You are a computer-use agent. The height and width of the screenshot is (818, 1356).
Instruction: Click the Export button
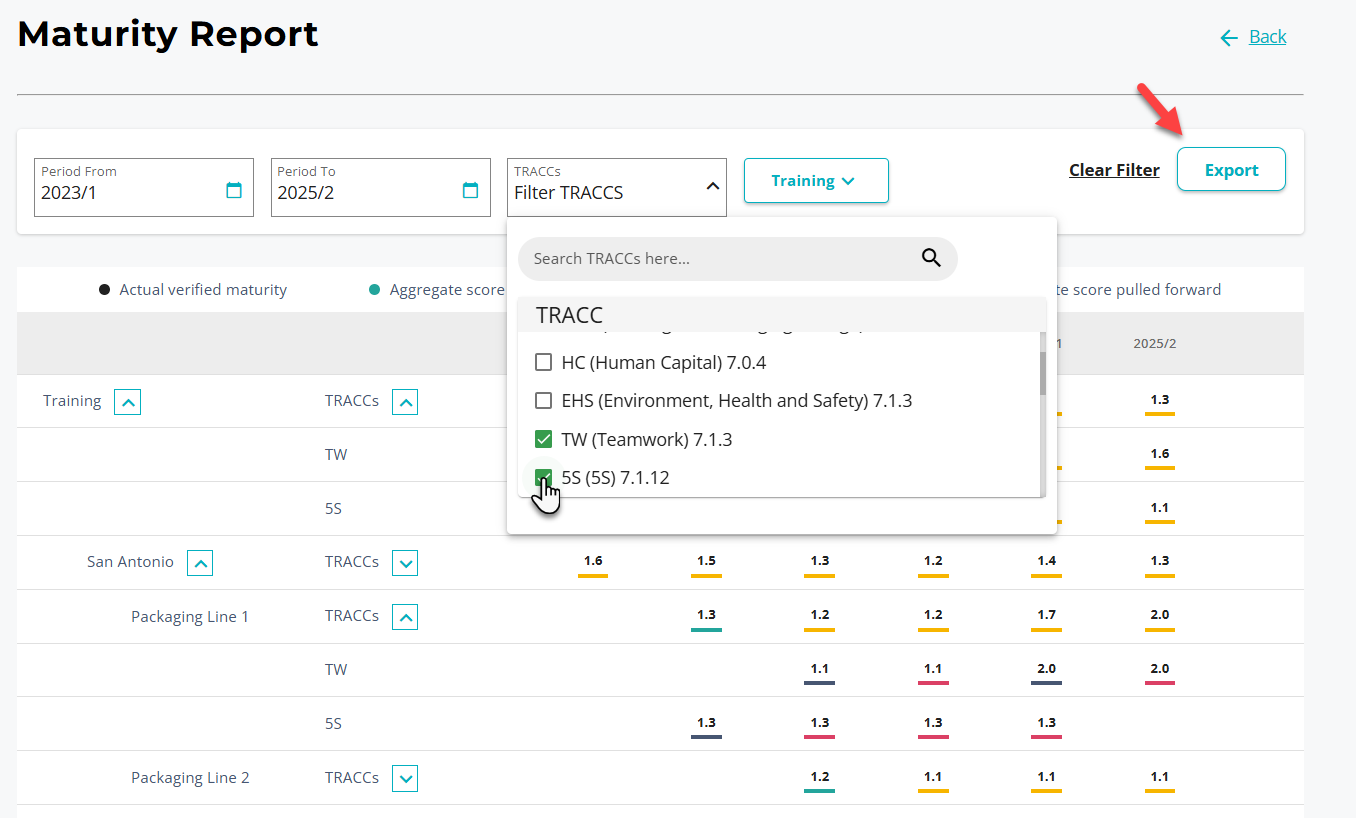pos(1231,170)
